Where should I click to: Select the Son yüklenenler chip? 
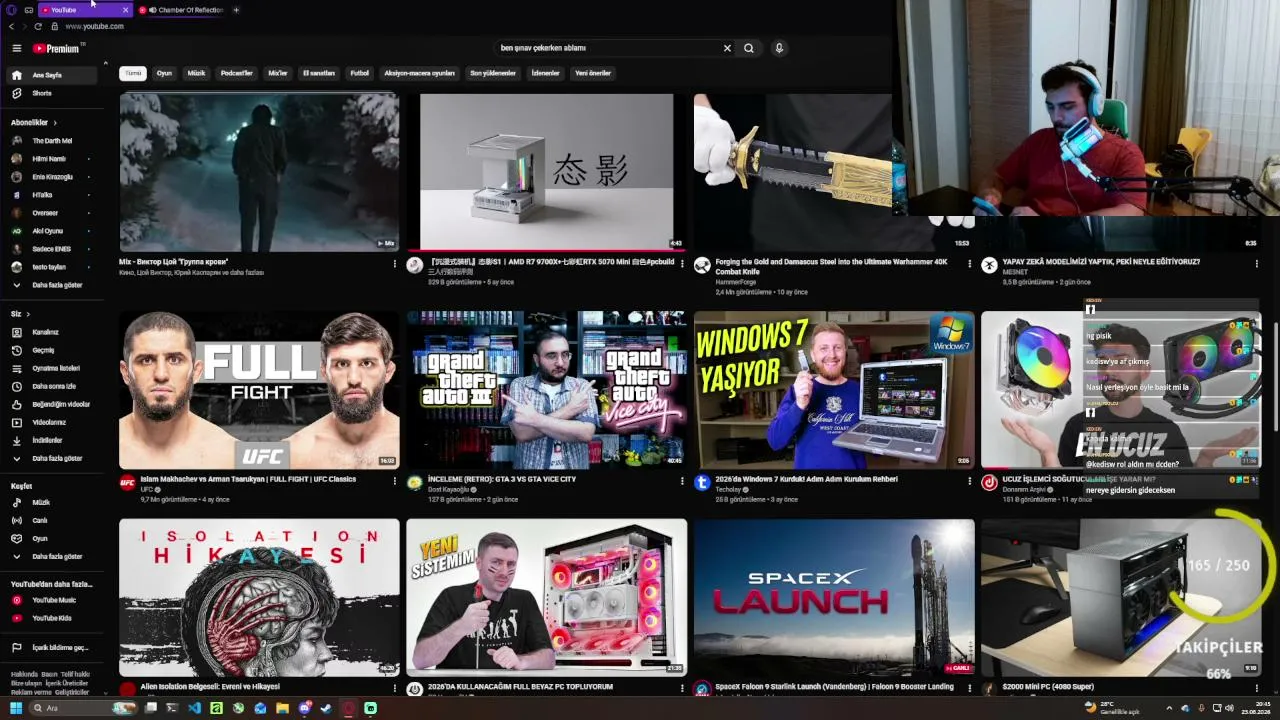coord(493,73)
